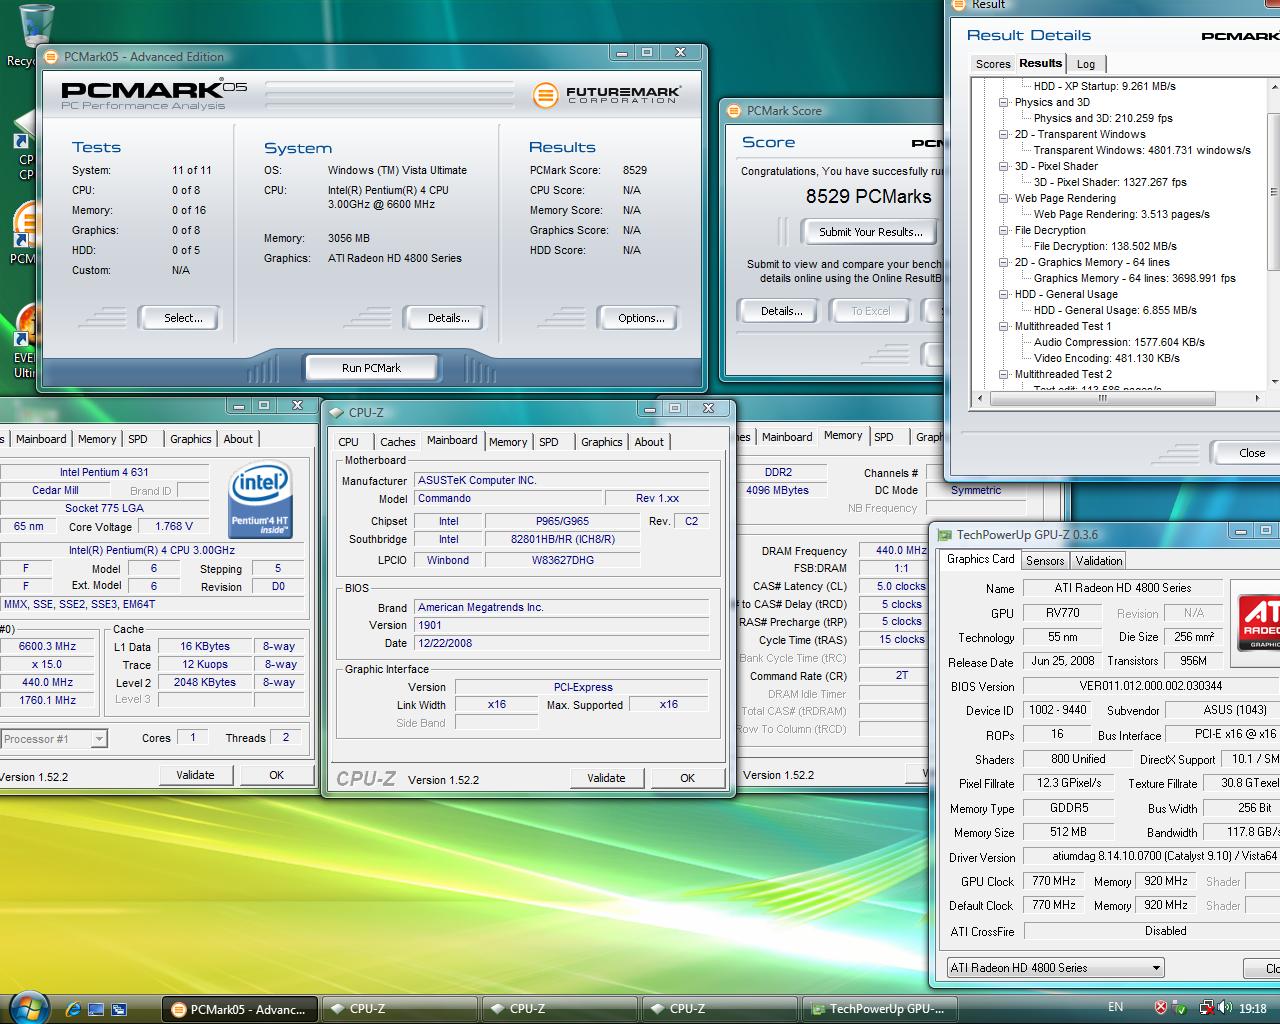Click Run PCMark button

tap(371, 368)
